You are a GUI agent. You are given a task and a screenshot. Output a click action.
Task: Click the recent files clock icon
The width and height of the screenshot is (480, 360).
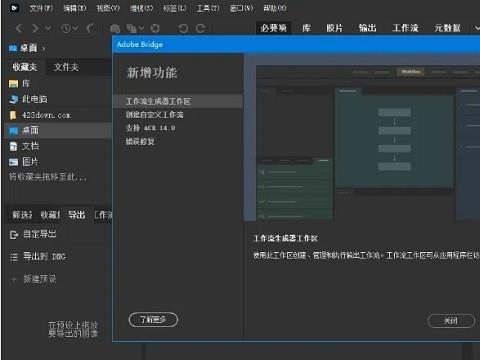[x=66, y=28]
